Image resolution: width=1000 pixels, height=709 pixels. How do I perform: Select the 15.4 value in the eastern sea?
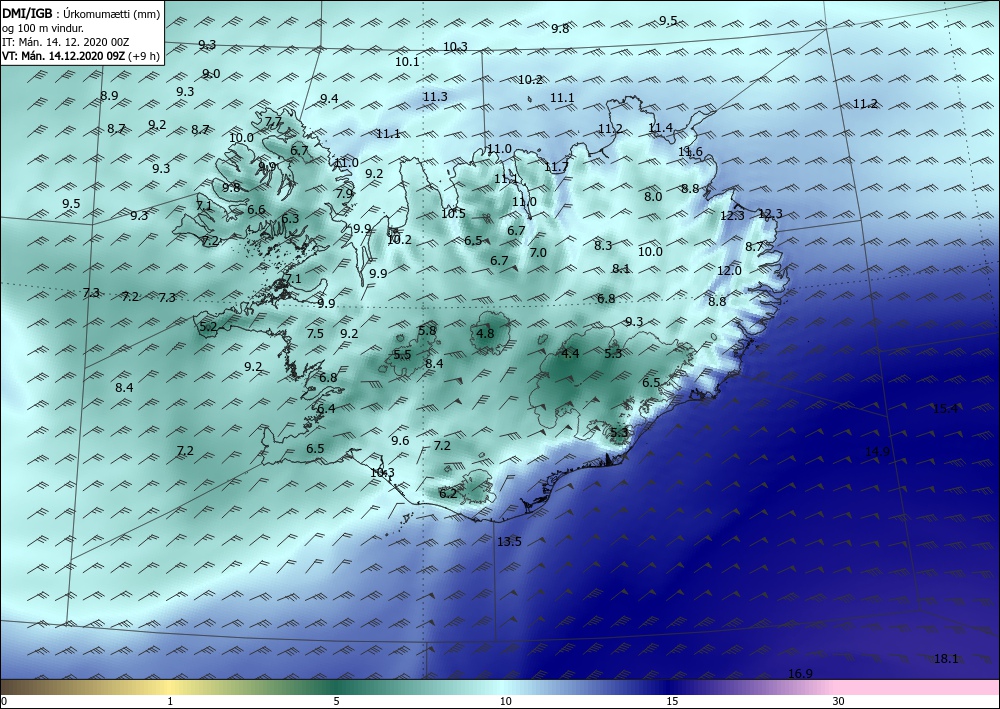point(945,409)
